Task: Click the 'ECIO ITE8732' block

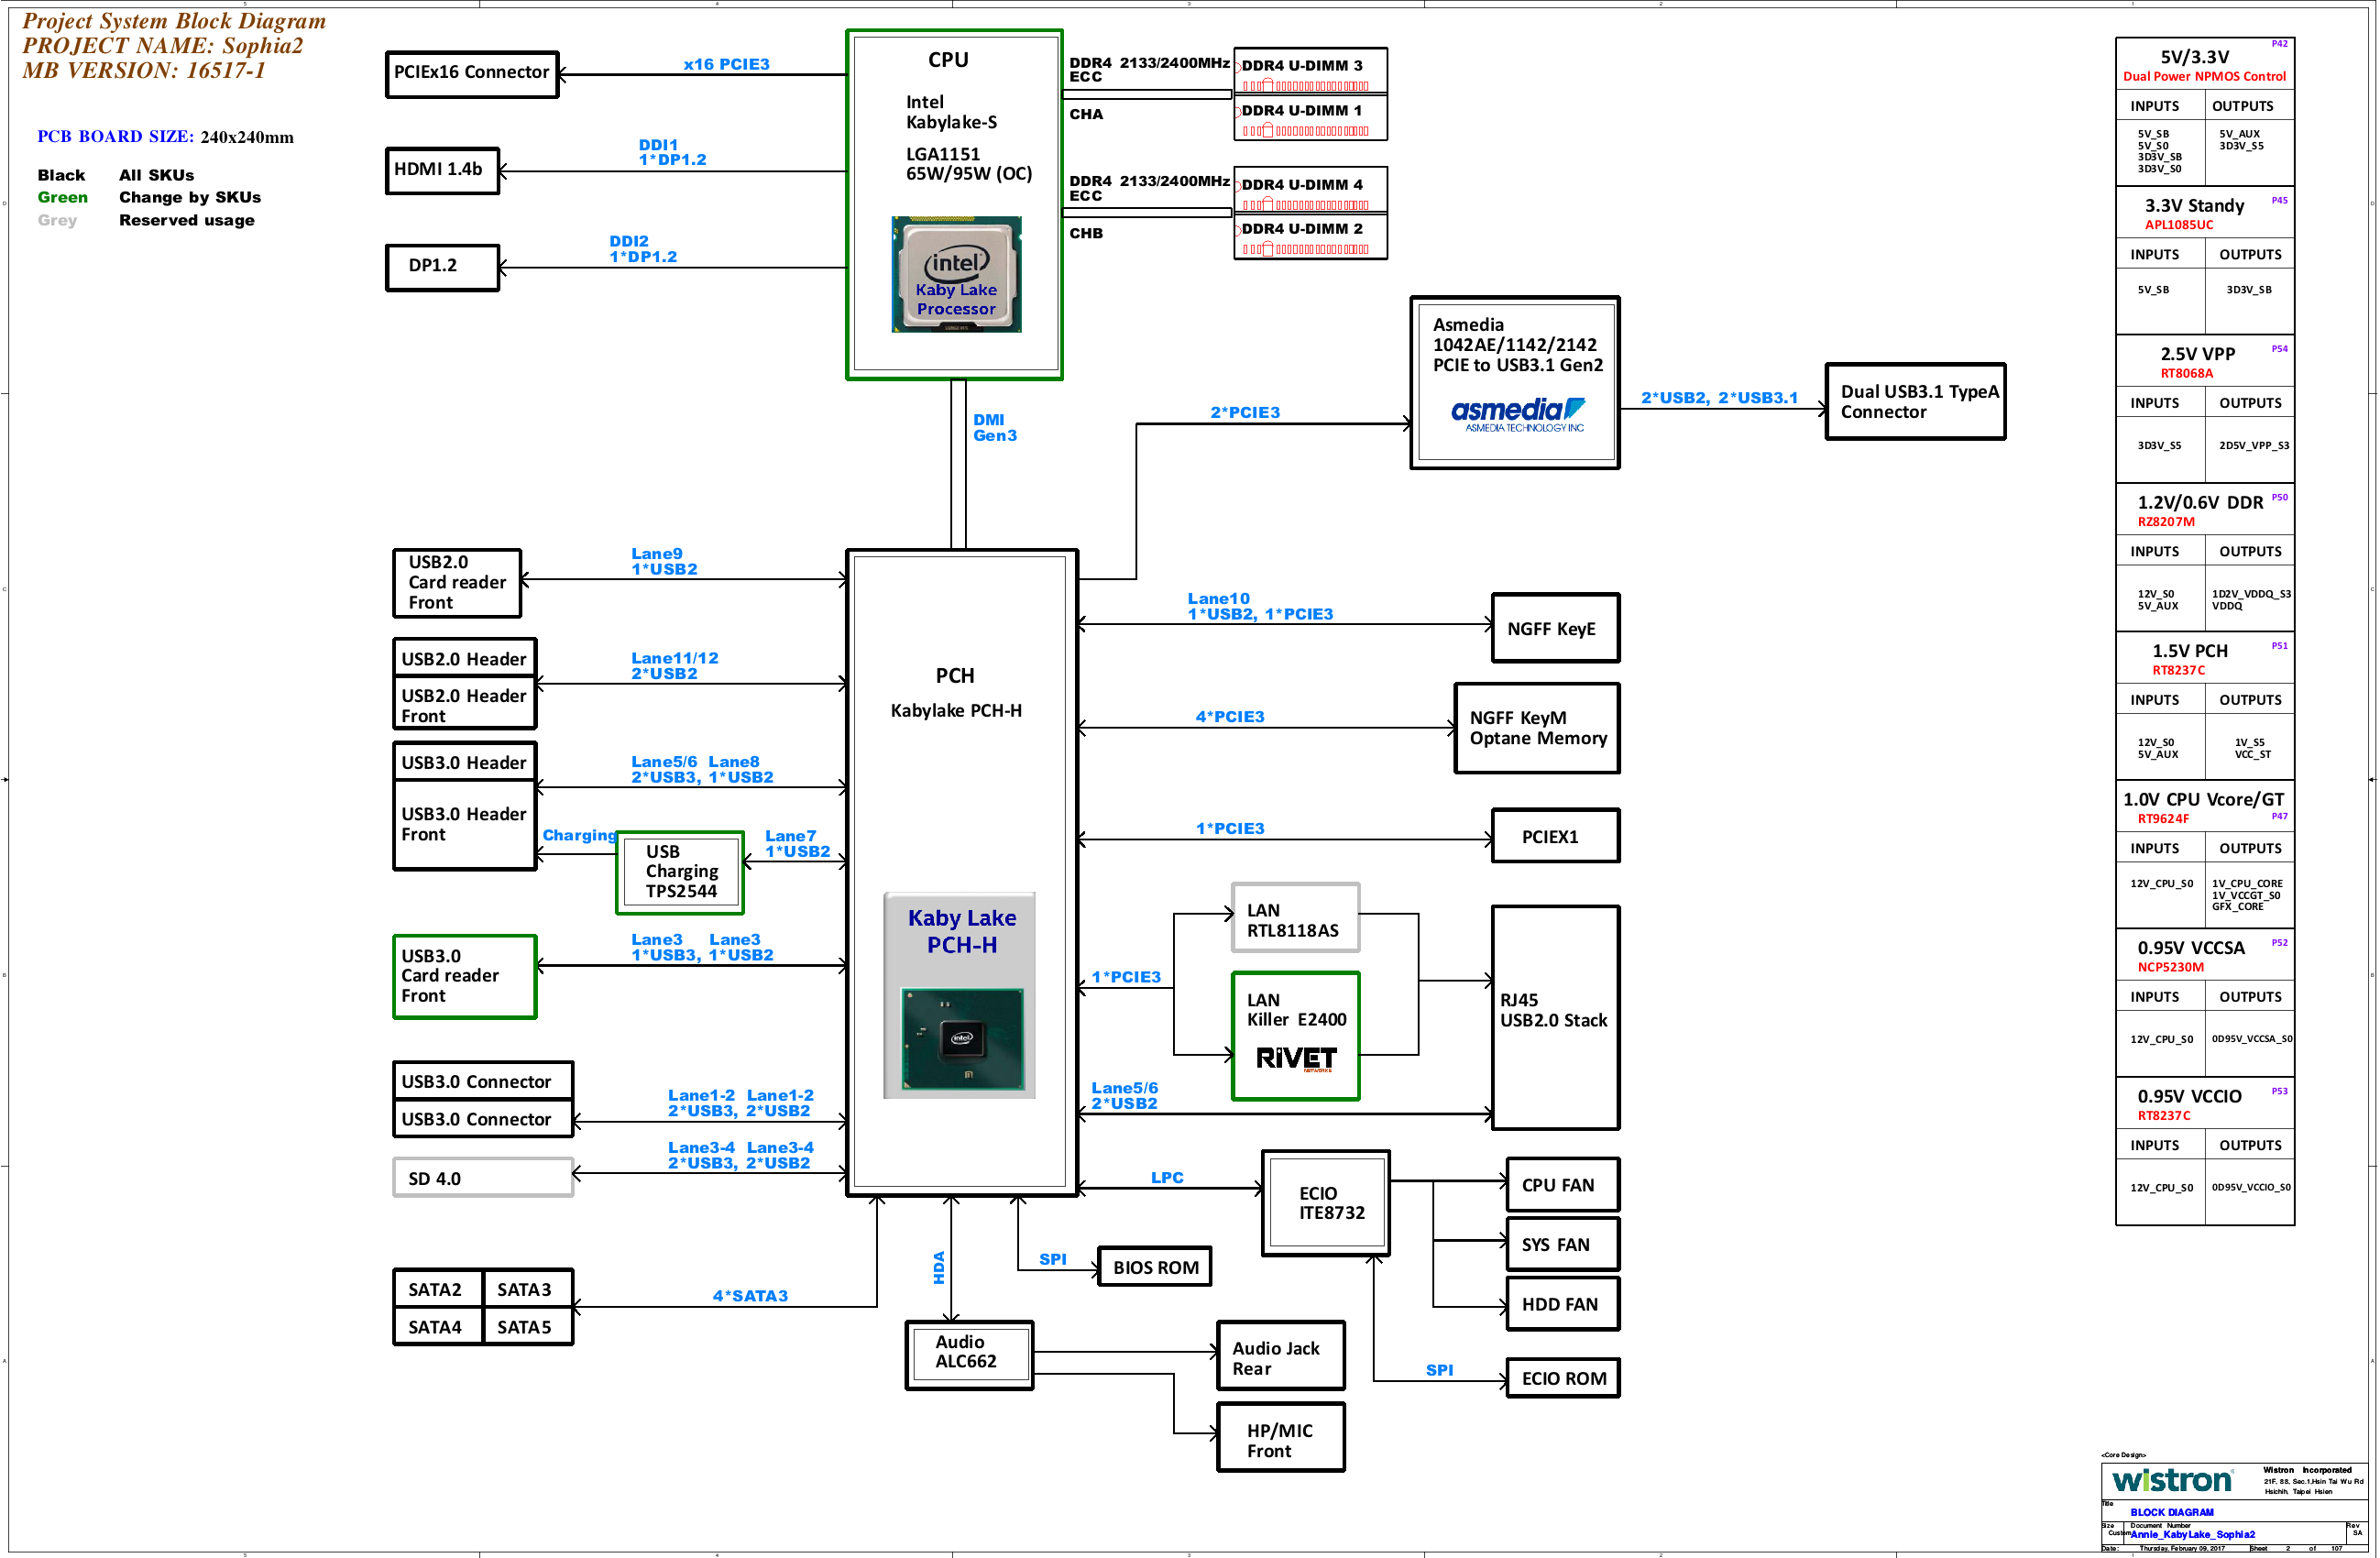Action: [x=1326, y=1203]
